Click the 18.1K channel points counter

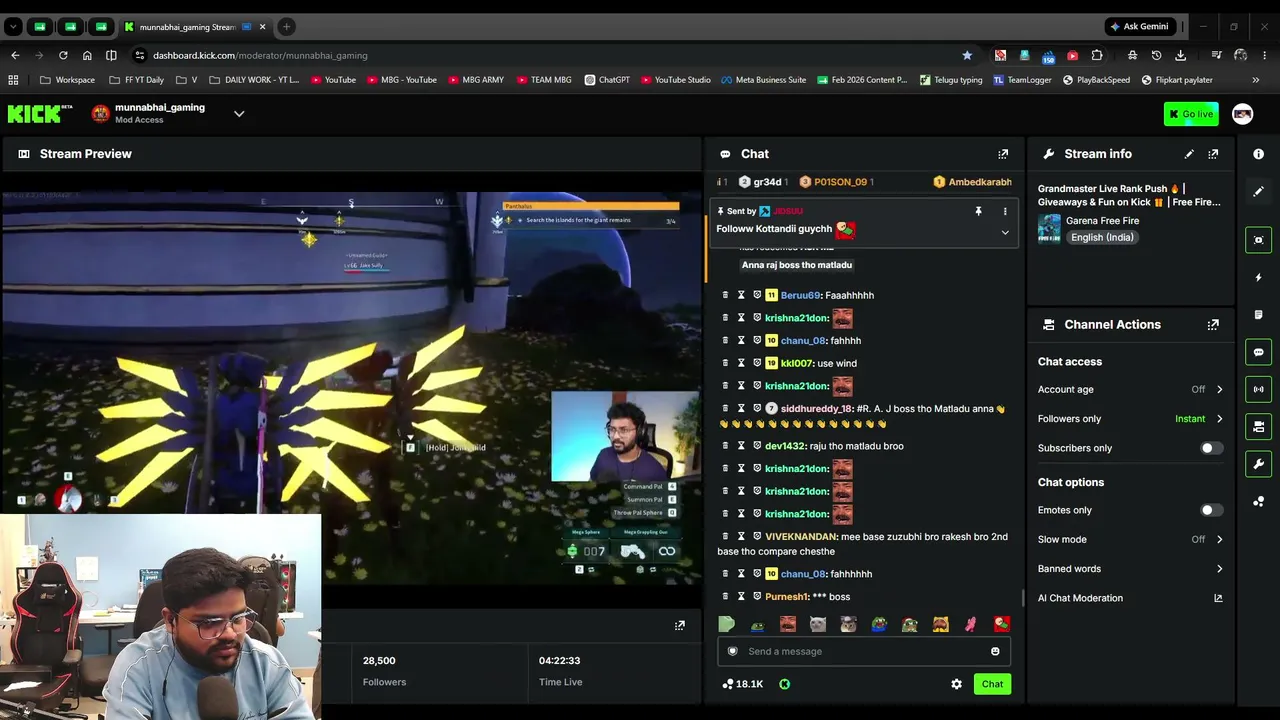click(742, 684)
